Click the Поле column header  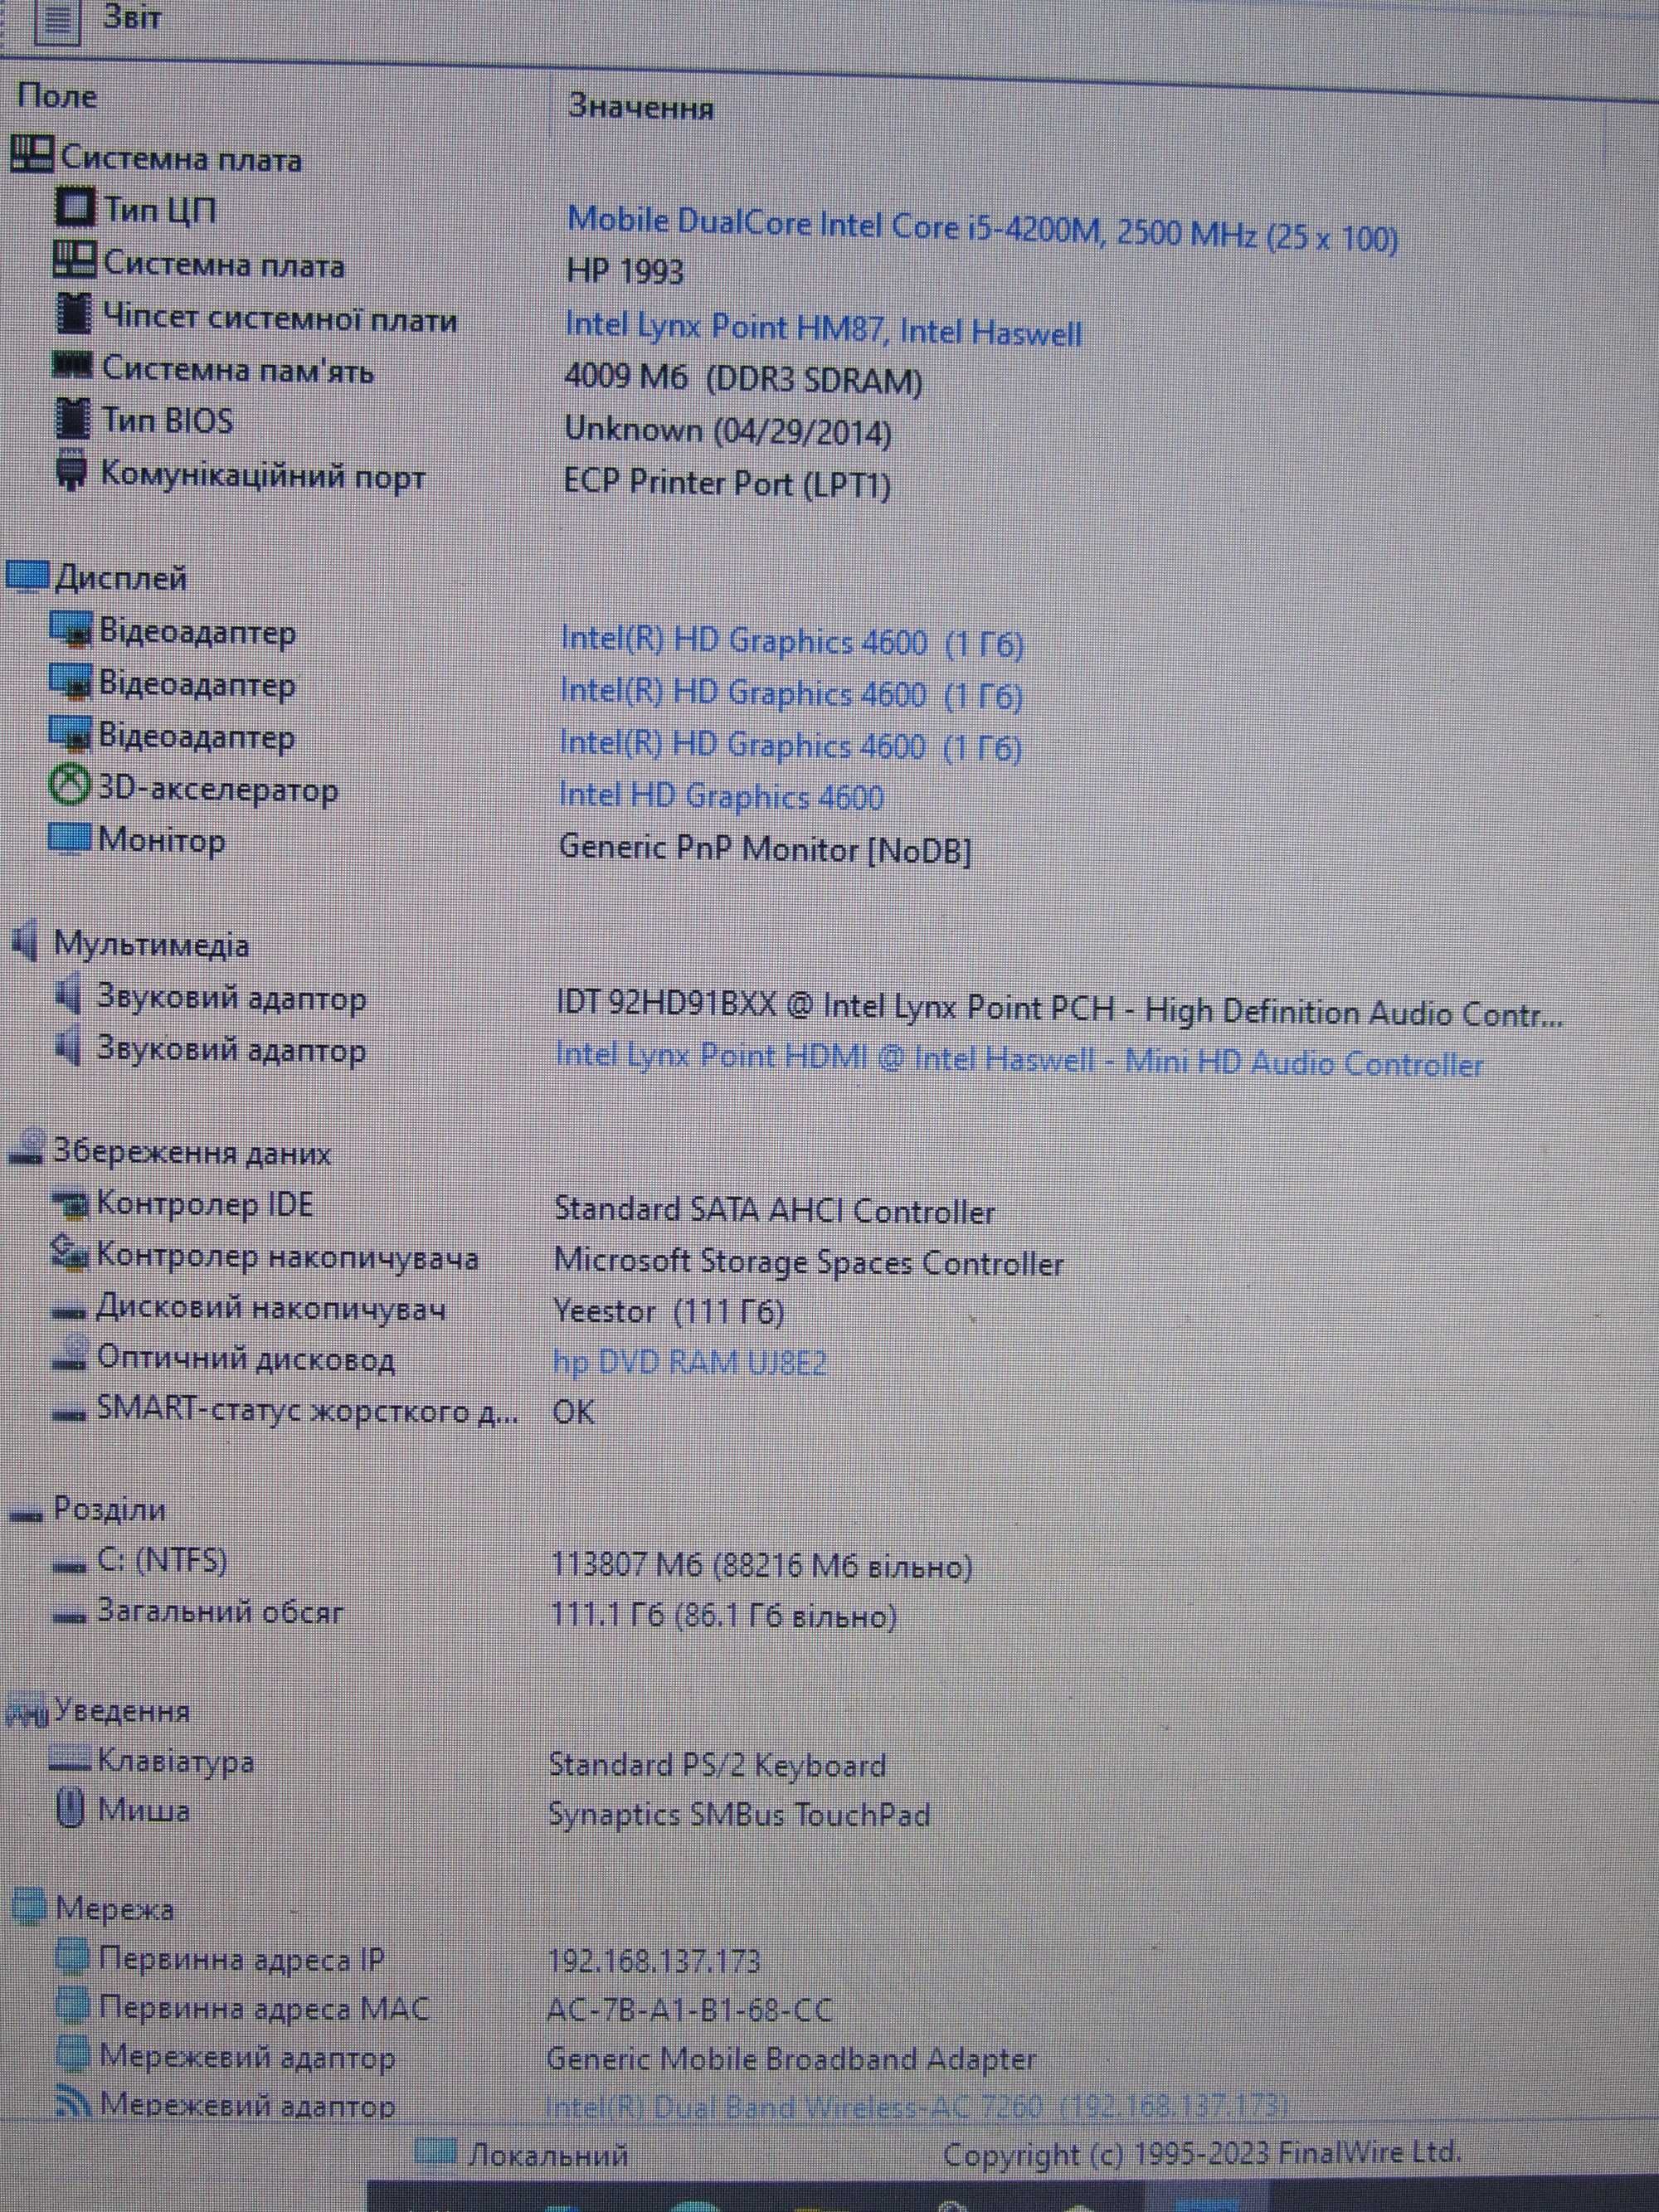pos(57,96)
